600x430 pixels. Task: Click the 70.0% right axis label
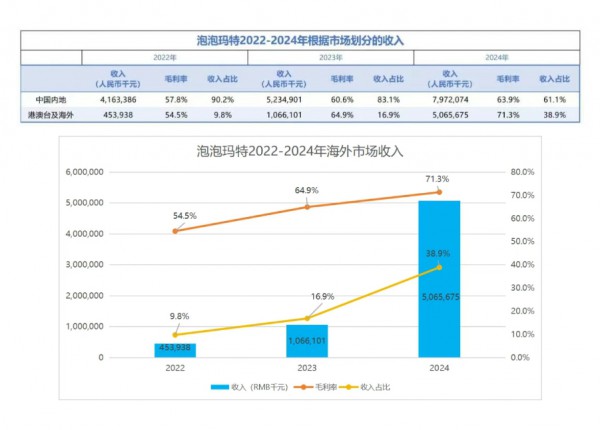(522, 195)
